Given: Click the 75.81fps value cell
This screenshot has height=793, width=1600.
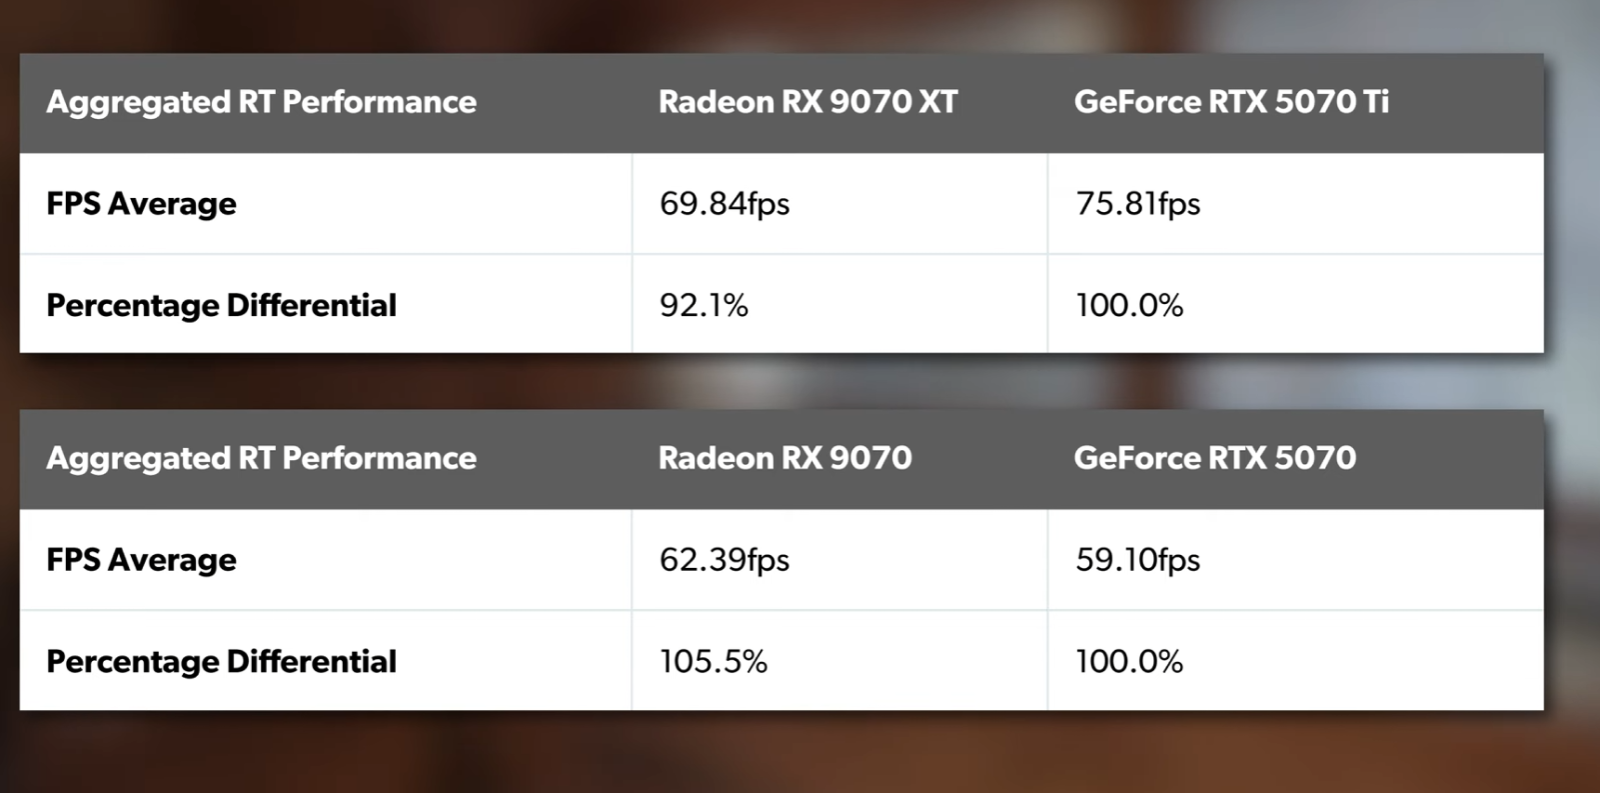Looking at the screenshot, I should click(x=1295, y=203).
